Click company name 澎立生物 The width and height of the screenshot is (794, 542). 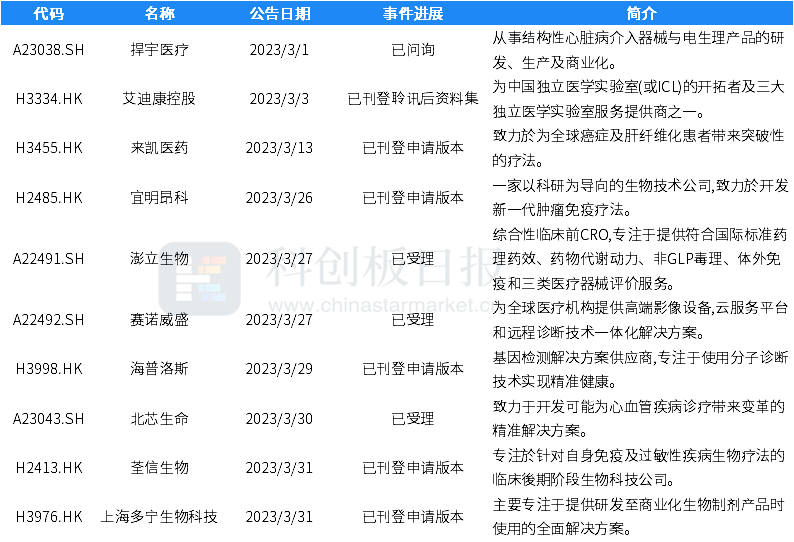click(160, 259)
